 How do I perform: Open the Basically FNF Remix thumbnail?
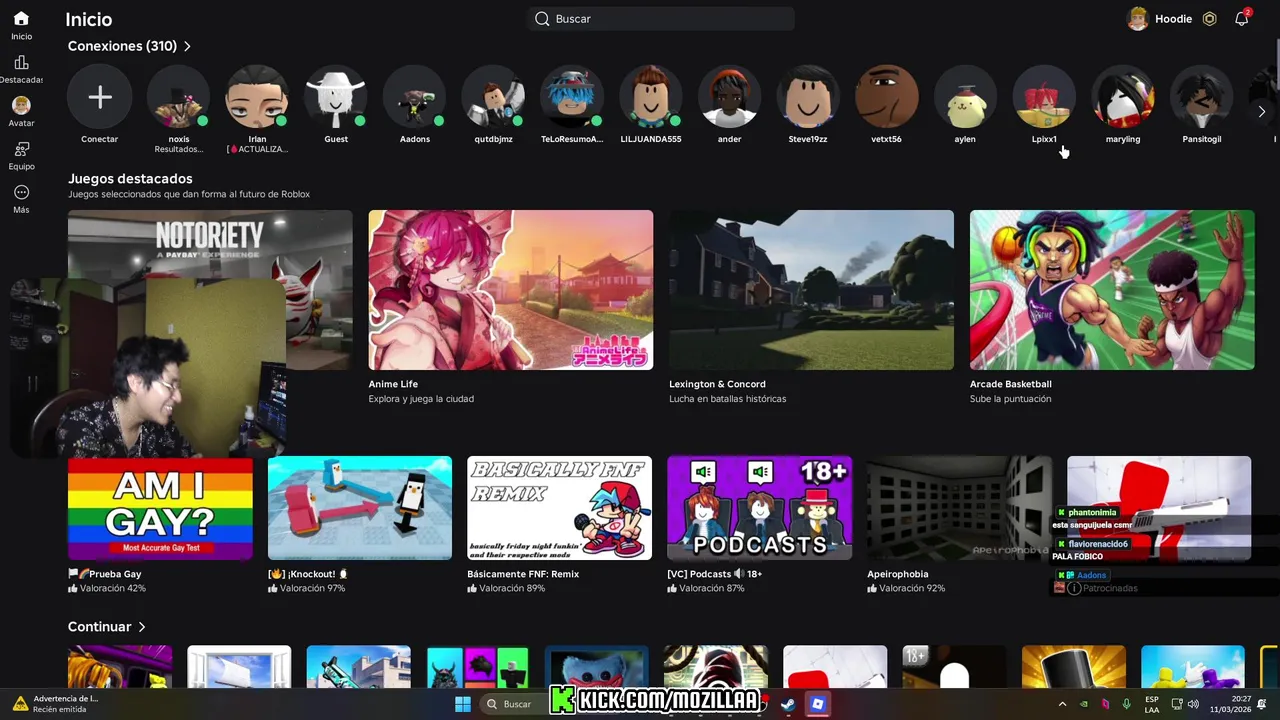[559, 508]
